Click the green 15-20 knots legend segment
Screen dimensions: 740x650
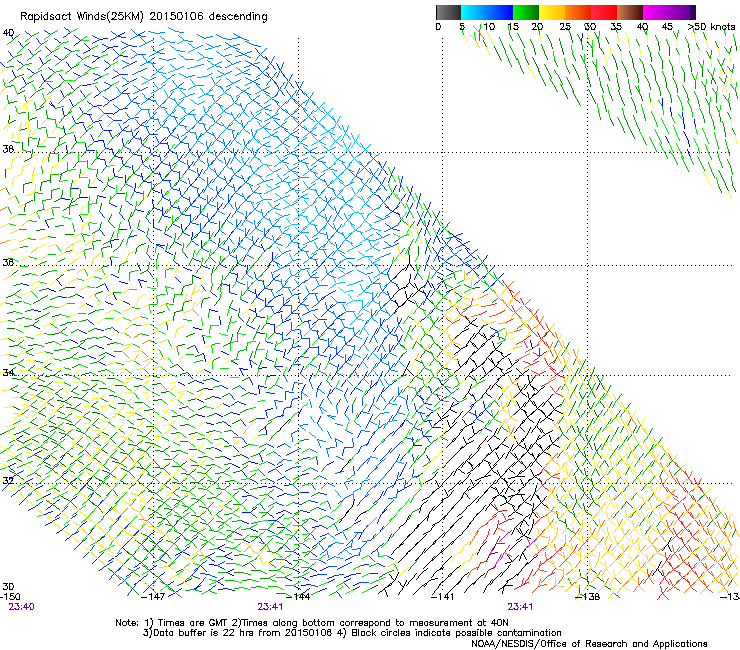526,12
